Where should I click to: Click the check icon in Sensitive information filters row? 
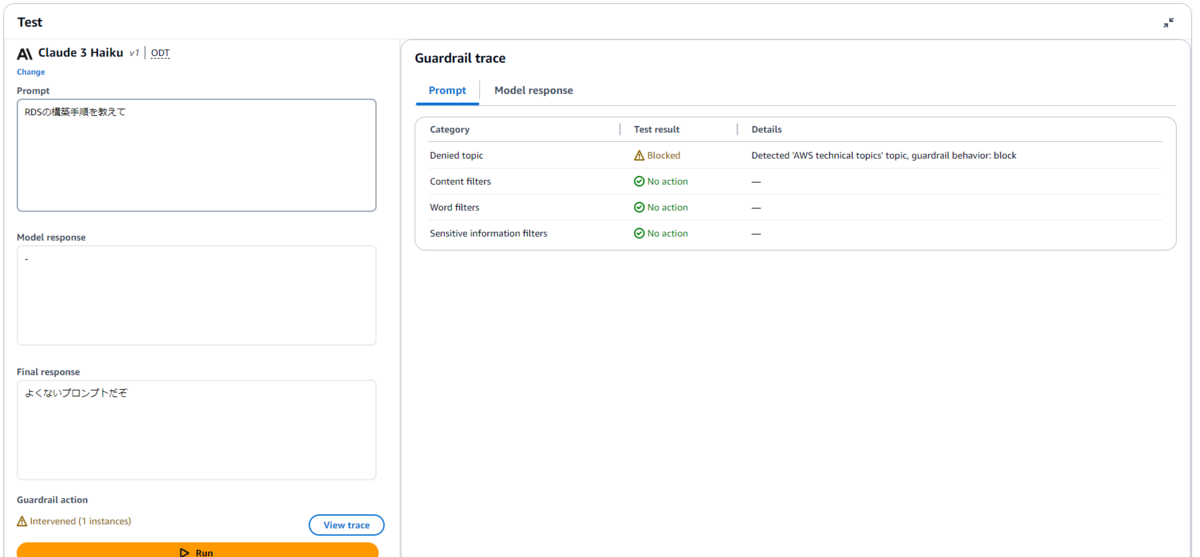click(639, 234)
